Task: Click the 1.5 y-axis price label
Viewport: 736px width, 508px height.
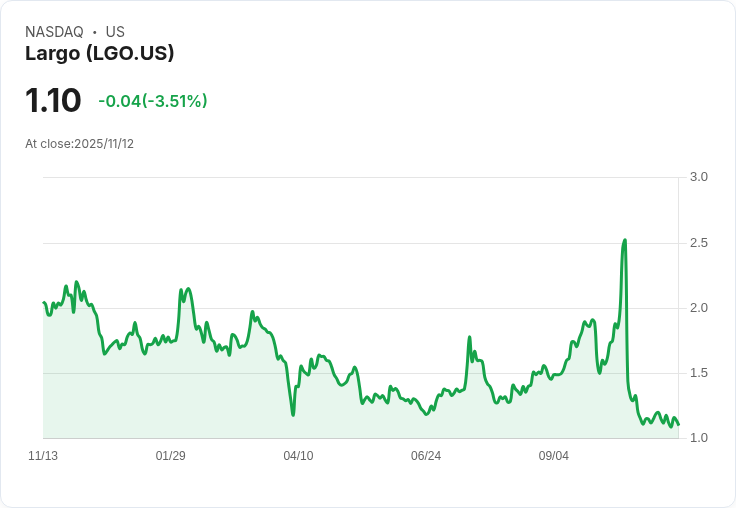Action: point(699,373)
